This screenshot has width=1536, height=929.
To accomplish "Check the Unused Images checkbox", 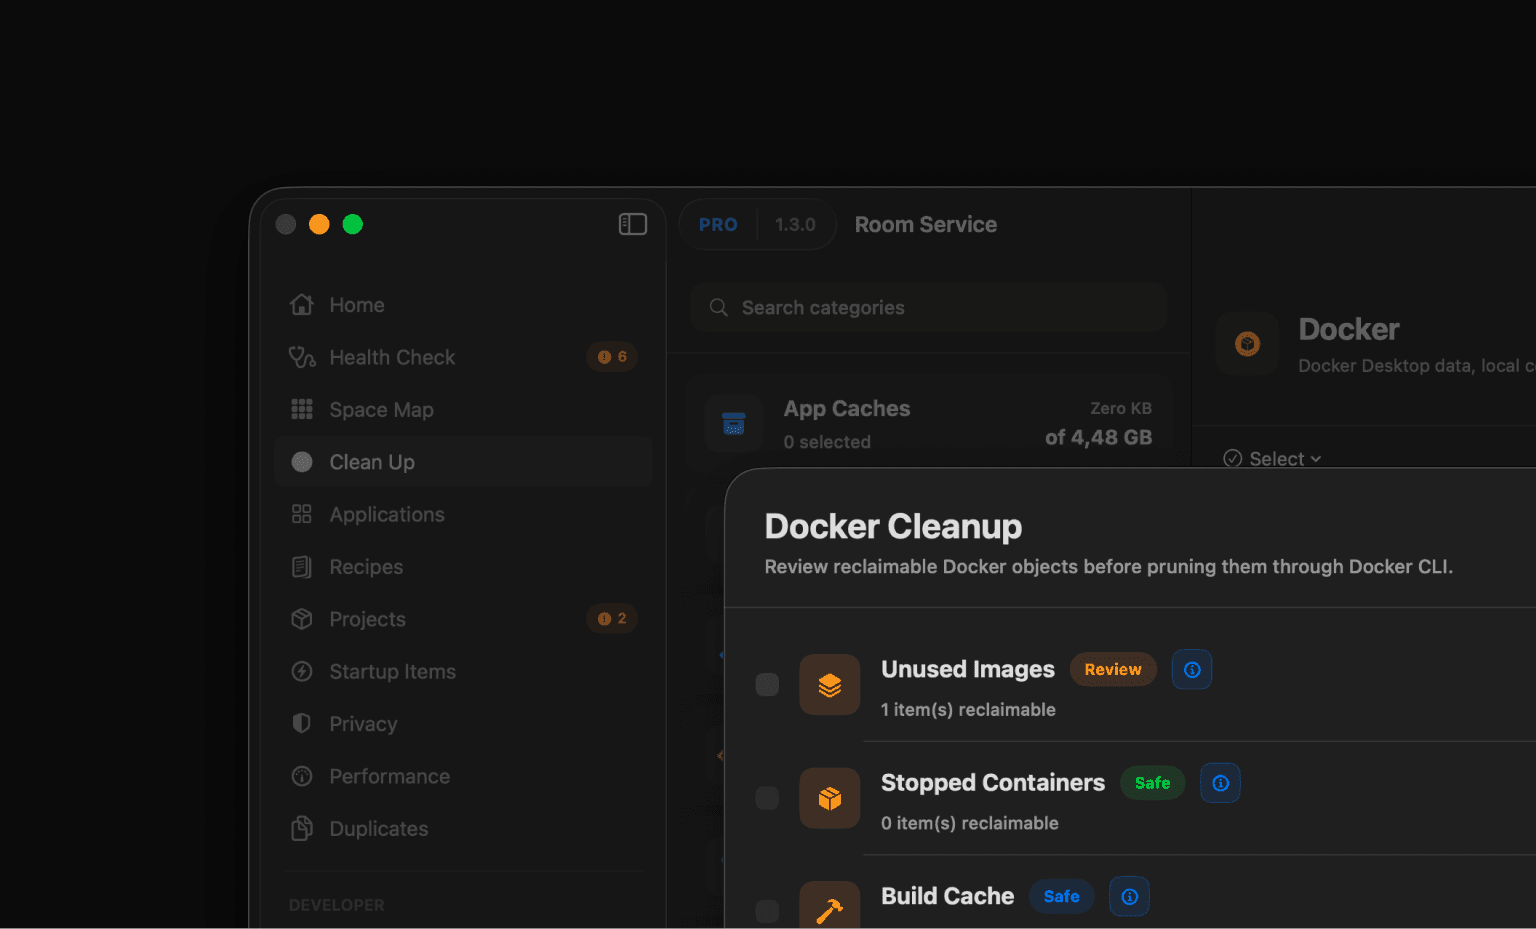I will [x=767, y=685].
